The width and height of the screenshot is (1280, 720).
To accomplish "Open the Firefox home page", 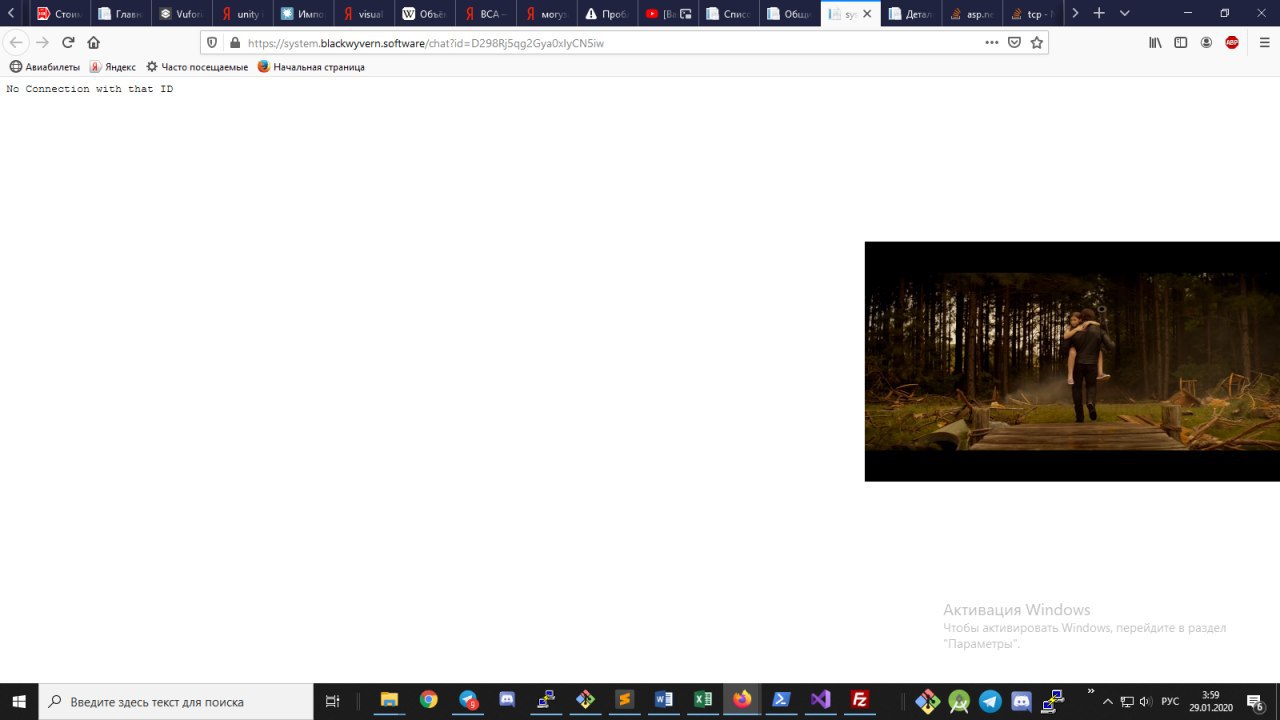I will (94, 43).
